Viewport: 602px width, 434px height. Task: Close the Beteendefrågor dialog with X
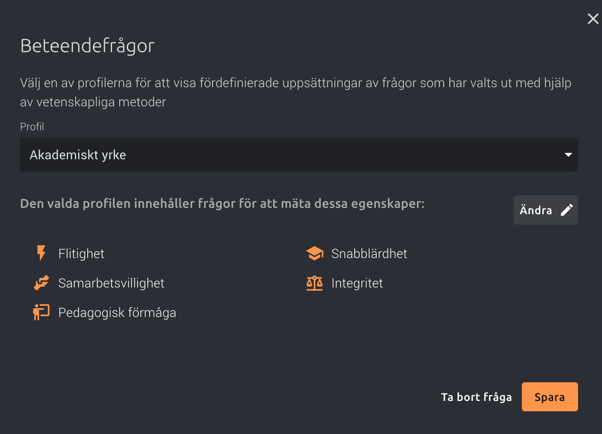[x=593, y=18]
